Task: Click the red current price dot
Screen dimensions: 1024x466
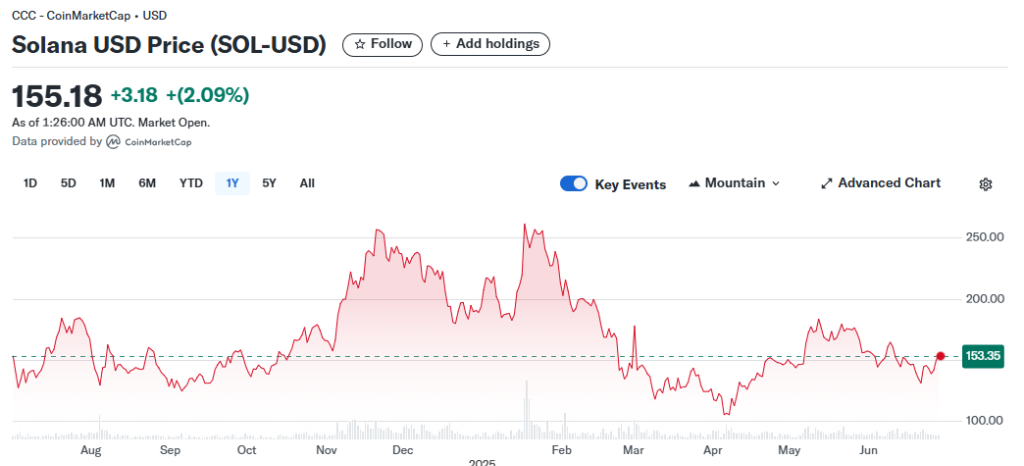Action: (x=940, y=356)
